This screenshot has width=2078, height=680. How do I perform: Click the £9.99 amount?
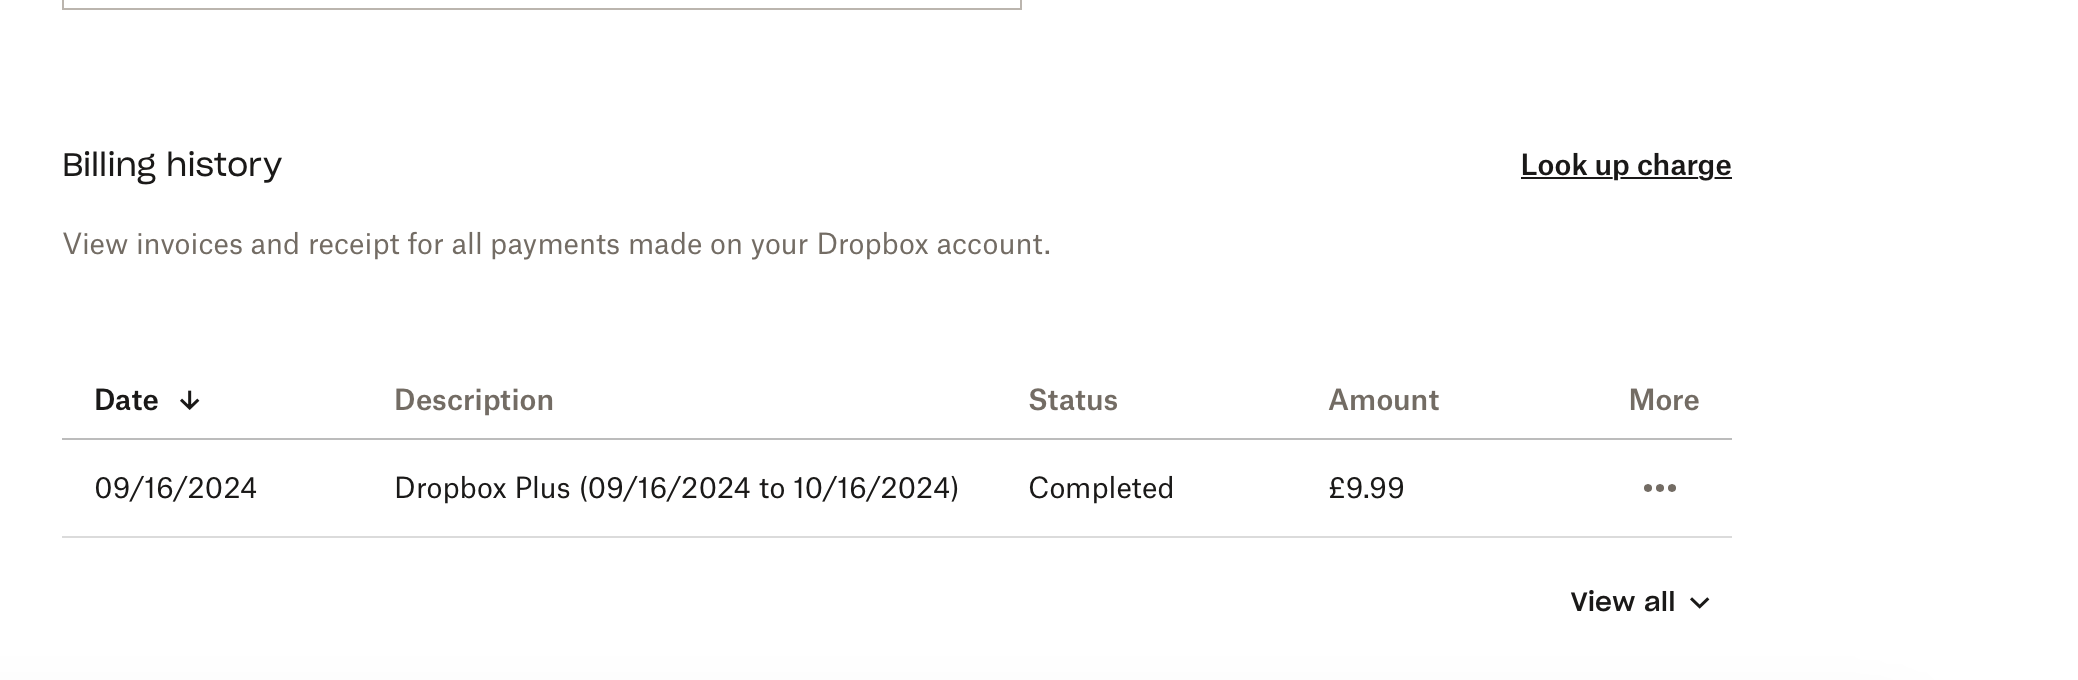1366,488
